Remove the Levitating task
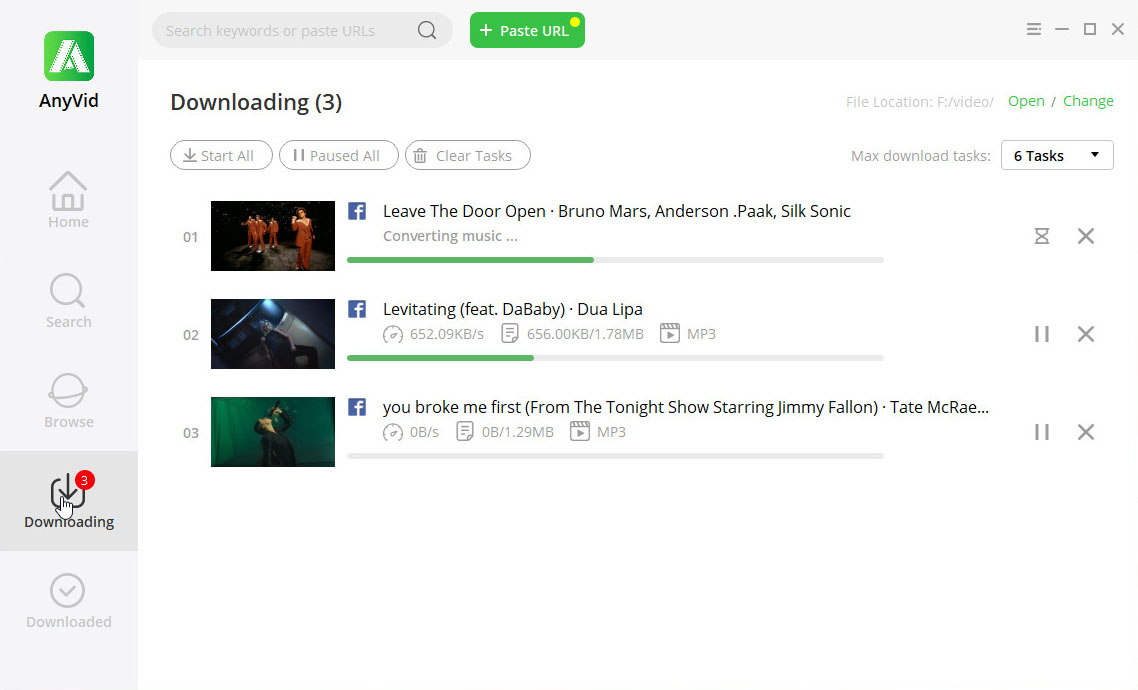Image resolution: width=1138 pixels, height=690 pixels. click(1086, 334)
